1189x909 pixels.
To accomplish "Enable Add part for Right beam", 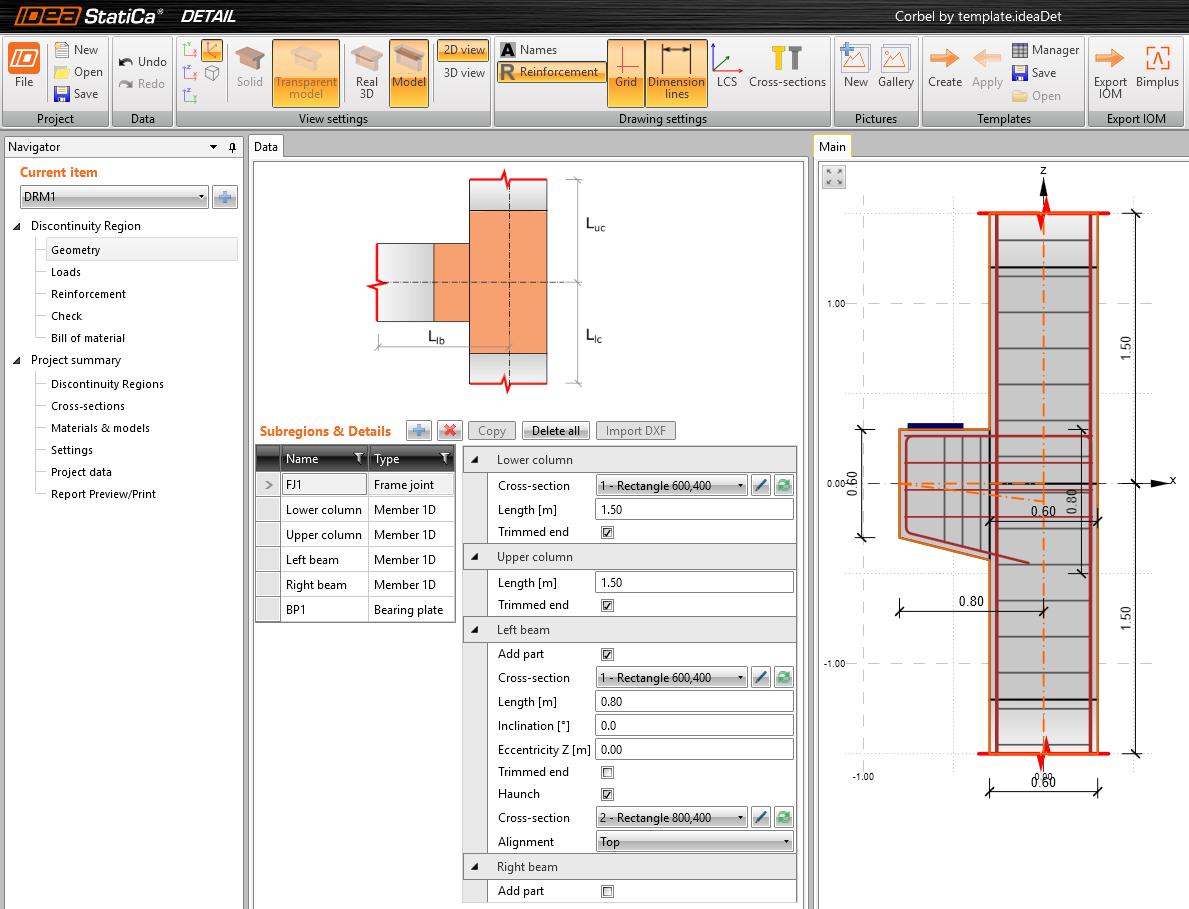I will pyautogui.click(x=607, y=891).
